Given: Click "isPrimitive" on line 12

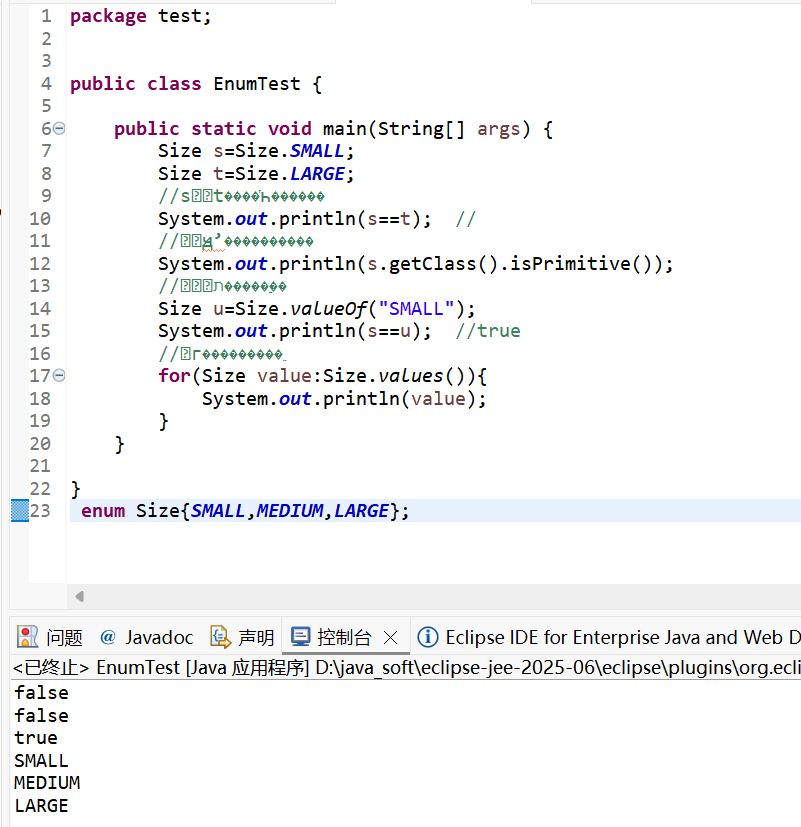Looking at the screenshot, I should pyautogui.click(x=570, y=263).
